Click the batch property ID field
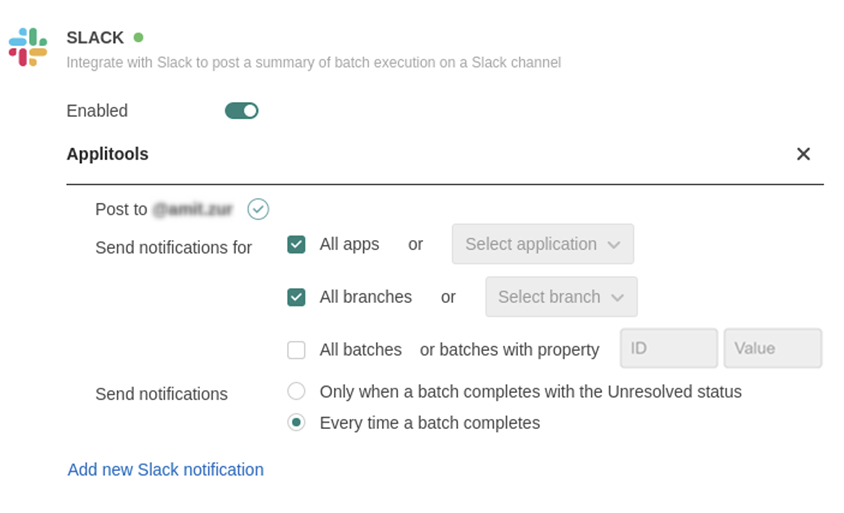Viewport: 844px width, 513px height. point(668,348)
